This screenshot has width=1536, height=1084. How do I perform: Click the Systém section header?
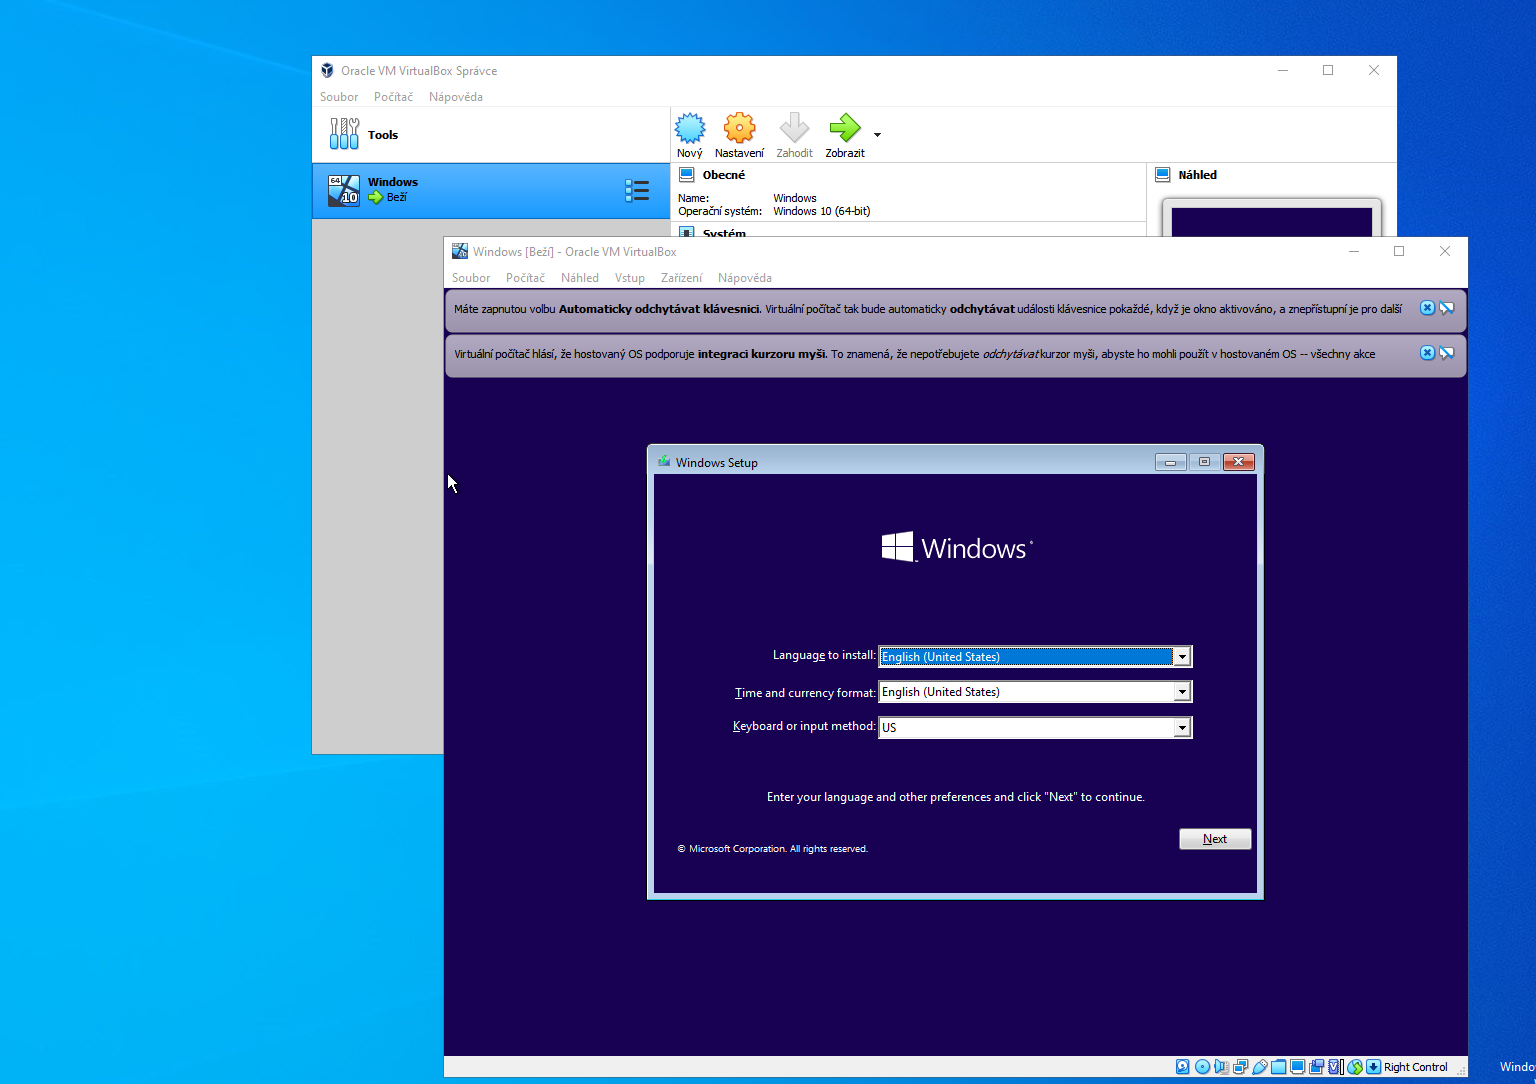coord(724,233)
